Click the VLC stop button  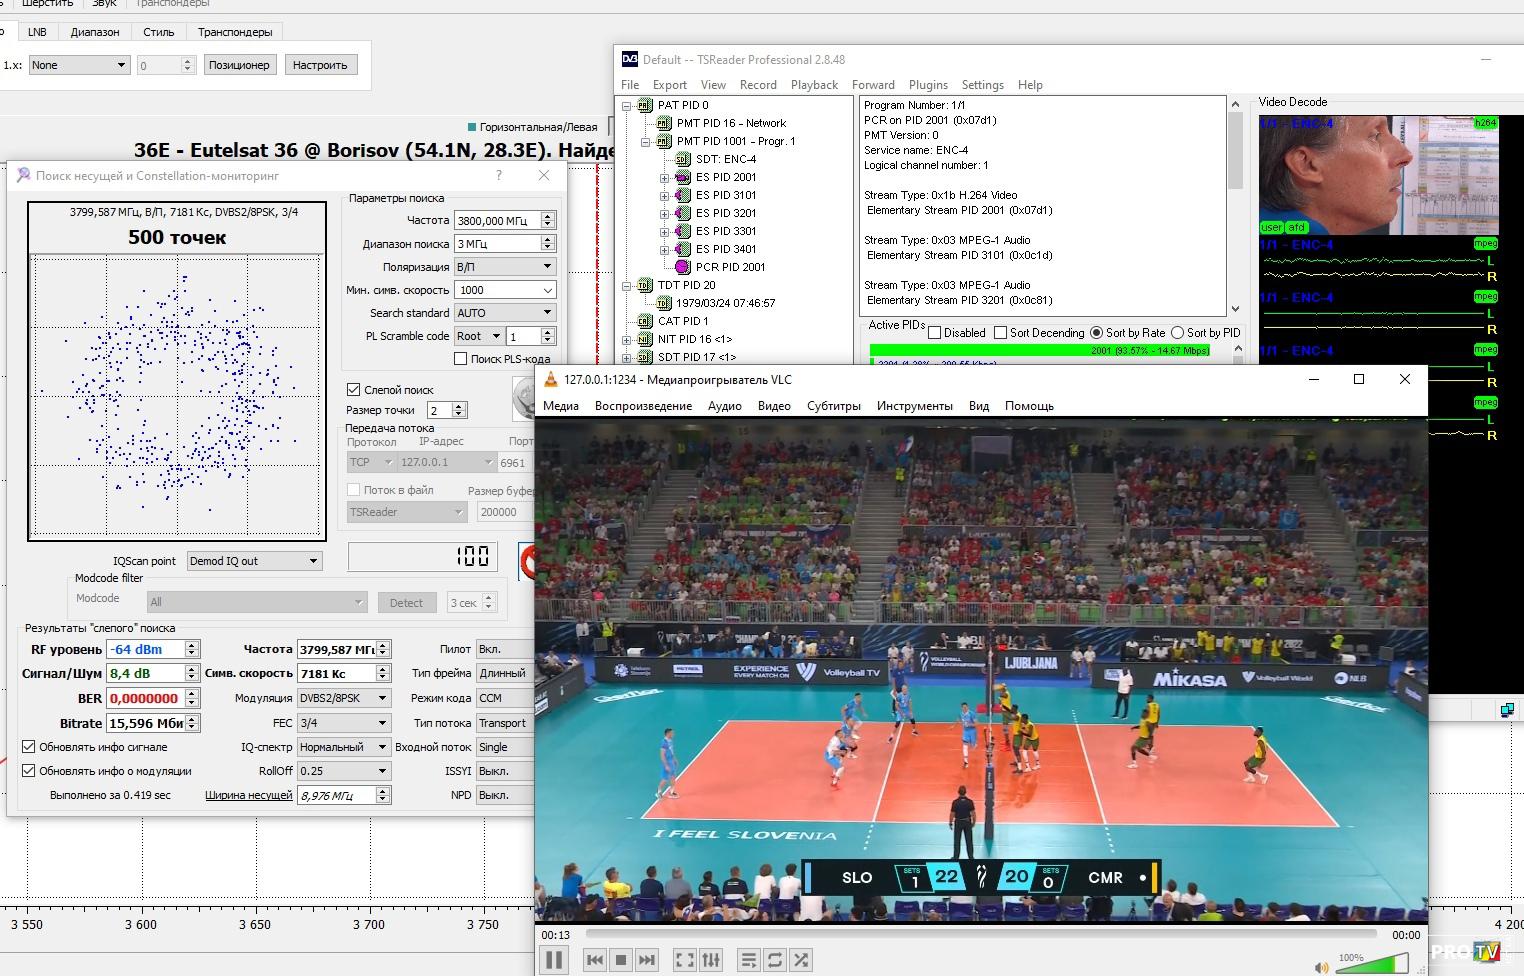click(x=621, y=960)
